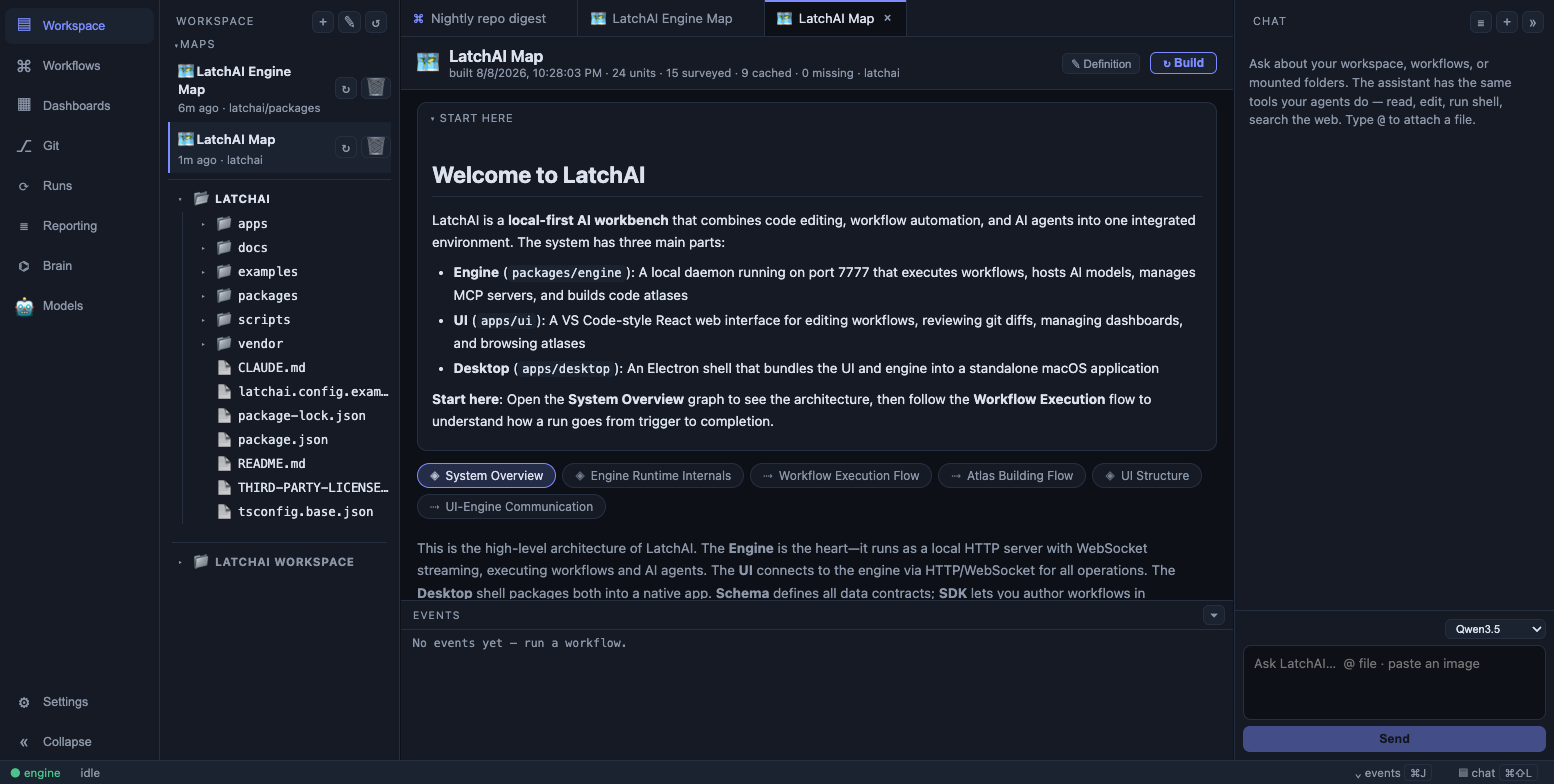Screen dimensions: 1554x784
Task: Expand the vendor folder
Action: (x=203, y=344)
